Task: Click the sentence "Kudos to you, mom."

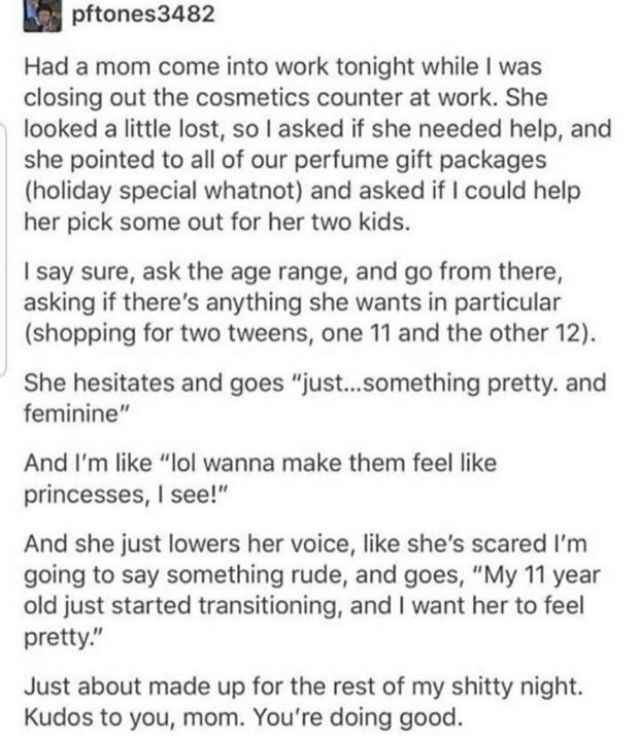Action: point(135,717)
